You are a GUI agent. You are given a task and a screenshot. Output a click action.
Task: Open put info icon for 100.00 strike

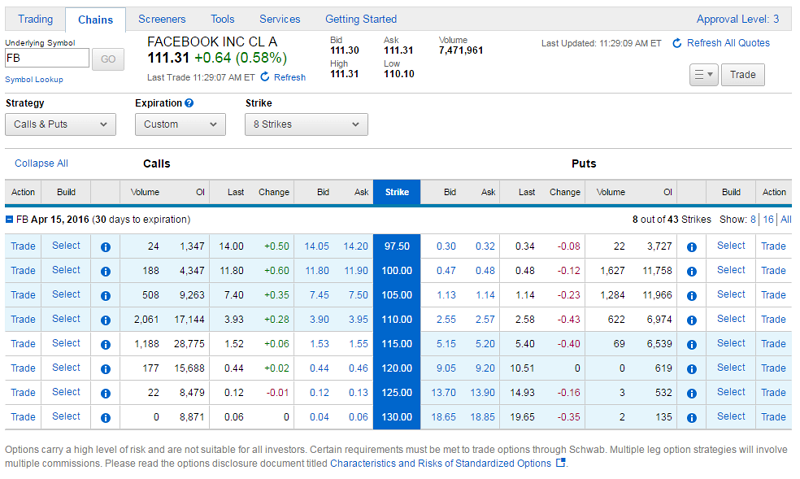[x=692, y=271]
